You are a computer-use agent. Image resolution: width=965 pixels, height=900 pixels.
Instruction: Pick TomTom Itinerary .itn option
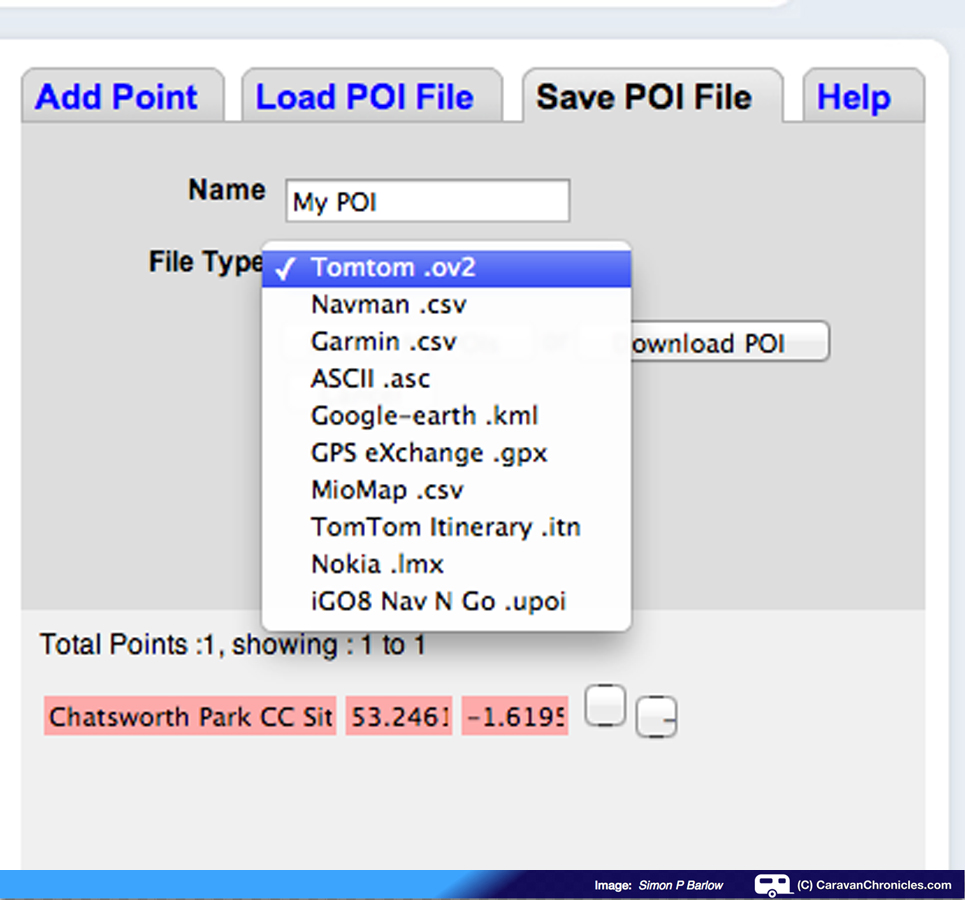[445, 527]
